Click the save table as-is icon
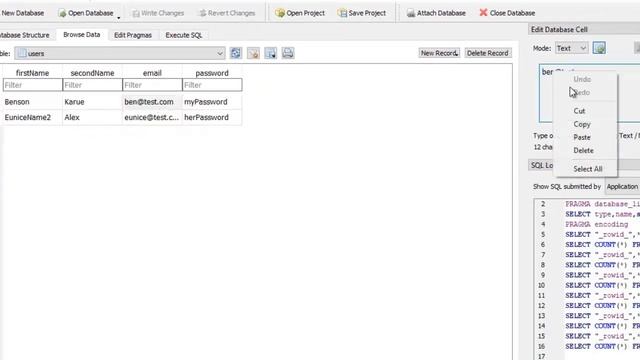This screenshot has height=360, width=640. pos(270,53)
